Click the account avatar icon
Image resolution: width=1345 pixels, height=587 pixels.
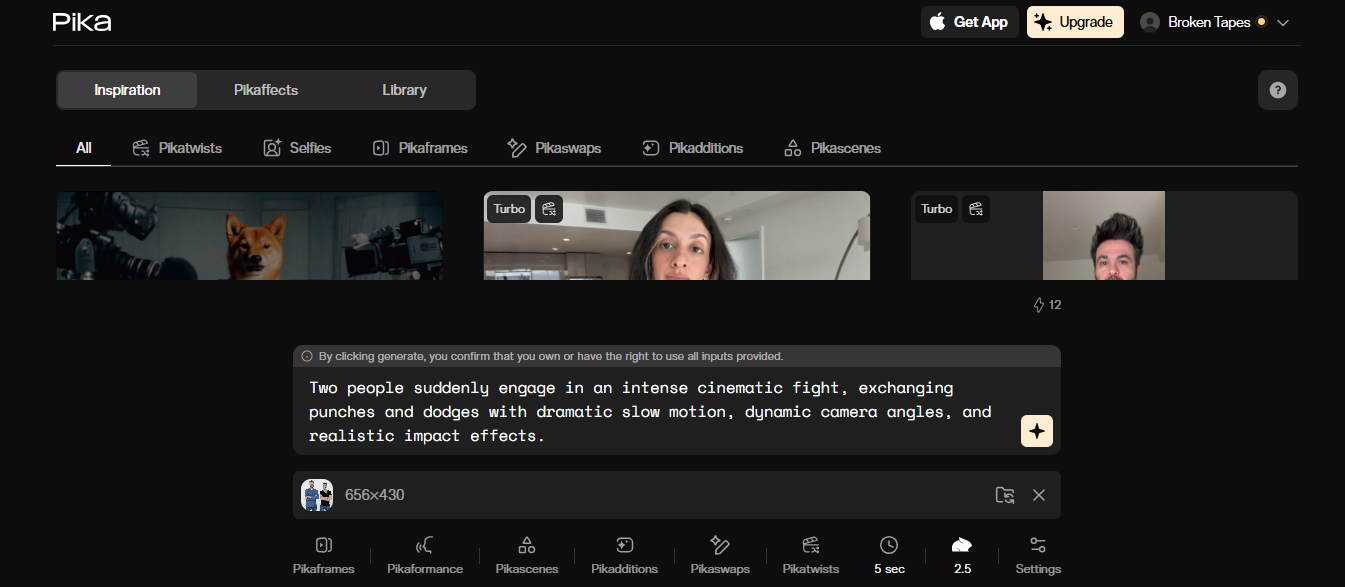coord(1150,22)
